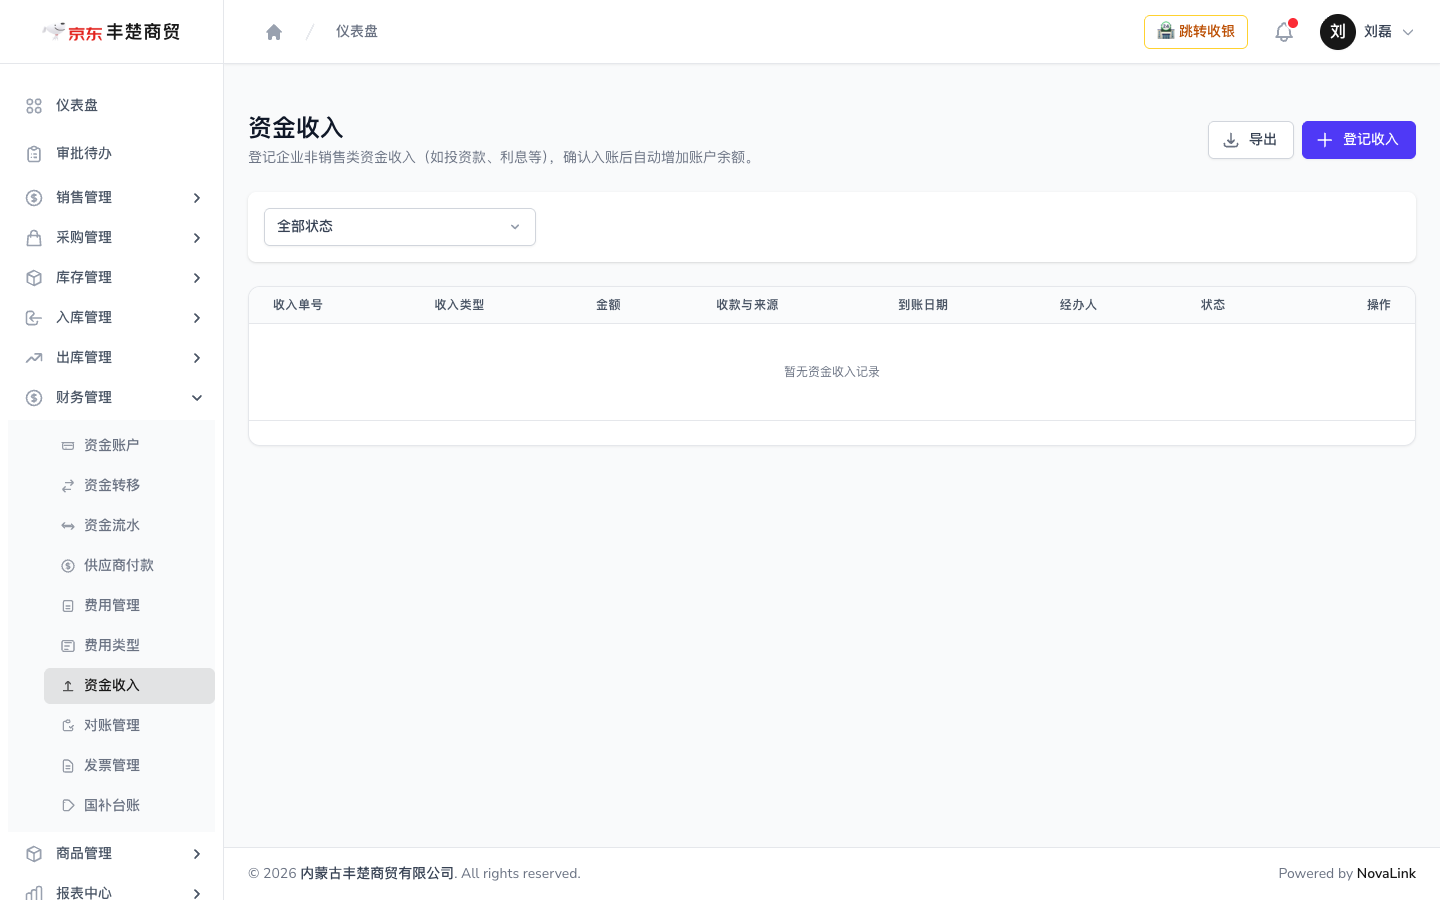Click the 国补台账 tag icon
Image resolution: width=1440 pixels, height=900 pixels.
(68, 806)
